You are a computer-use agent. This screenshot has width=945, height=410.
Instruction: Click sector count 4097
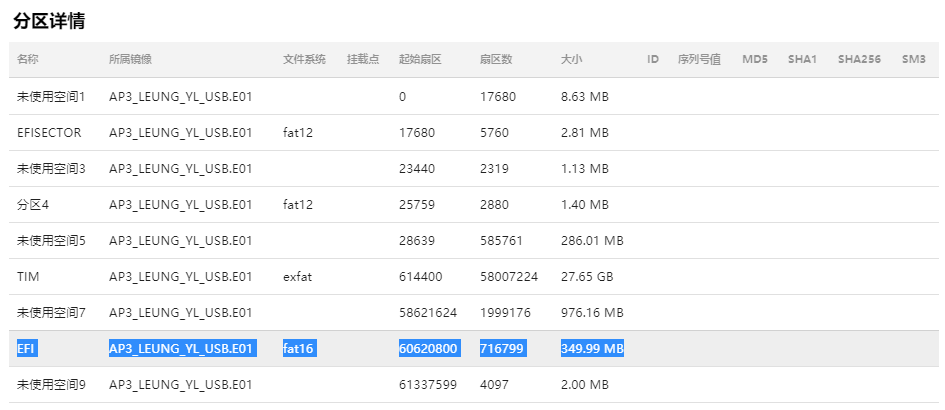(x=494, y=385)
